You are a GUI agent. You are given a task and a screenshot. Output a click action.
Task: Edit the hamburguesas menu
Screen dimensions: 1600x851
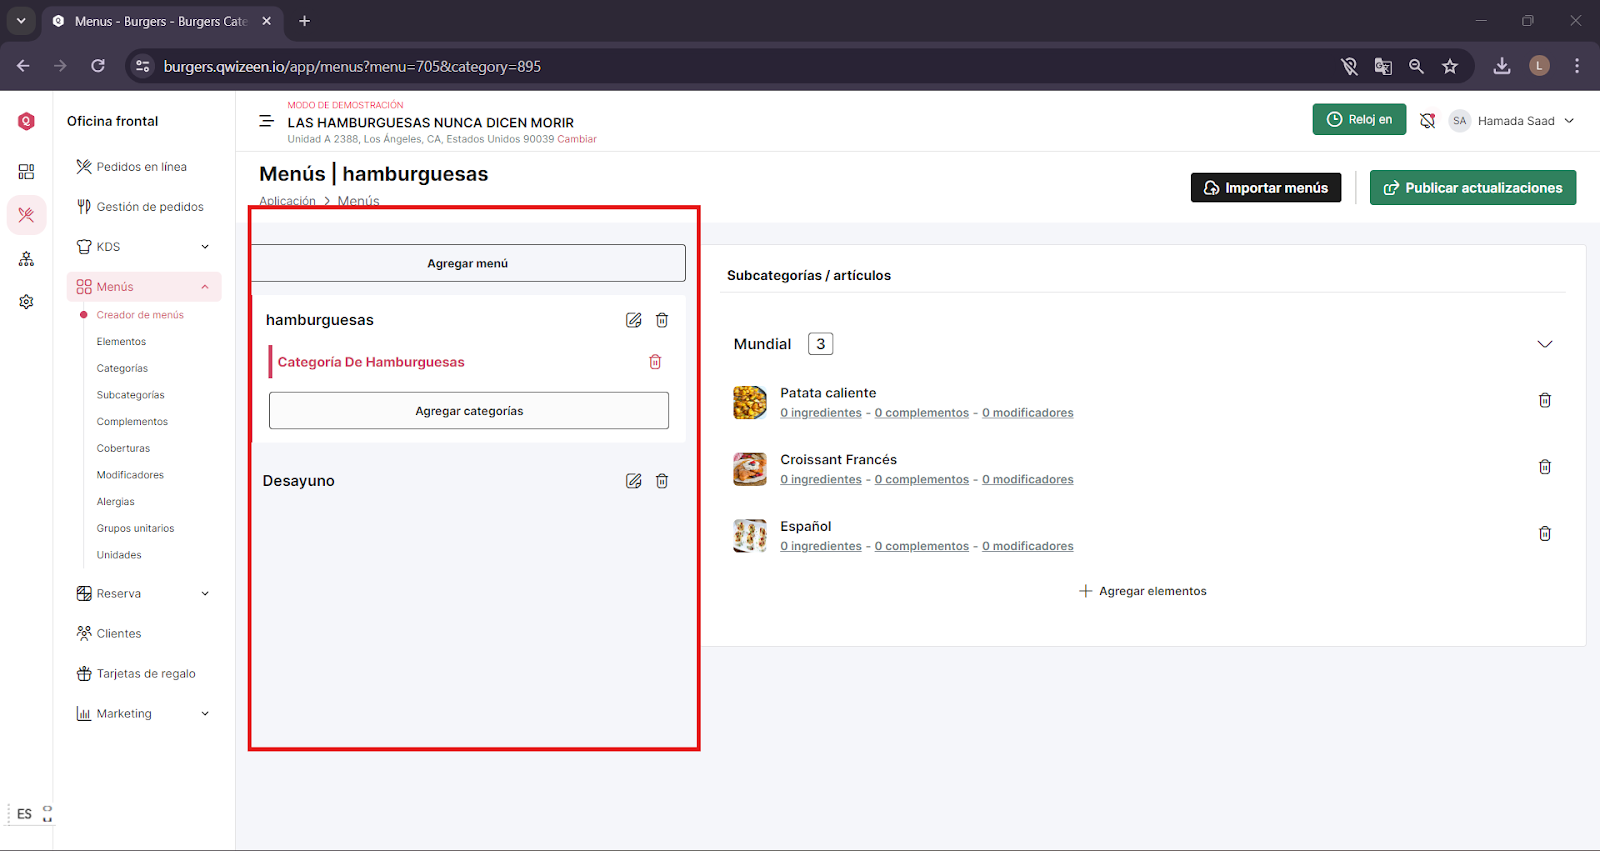(633, 320)
